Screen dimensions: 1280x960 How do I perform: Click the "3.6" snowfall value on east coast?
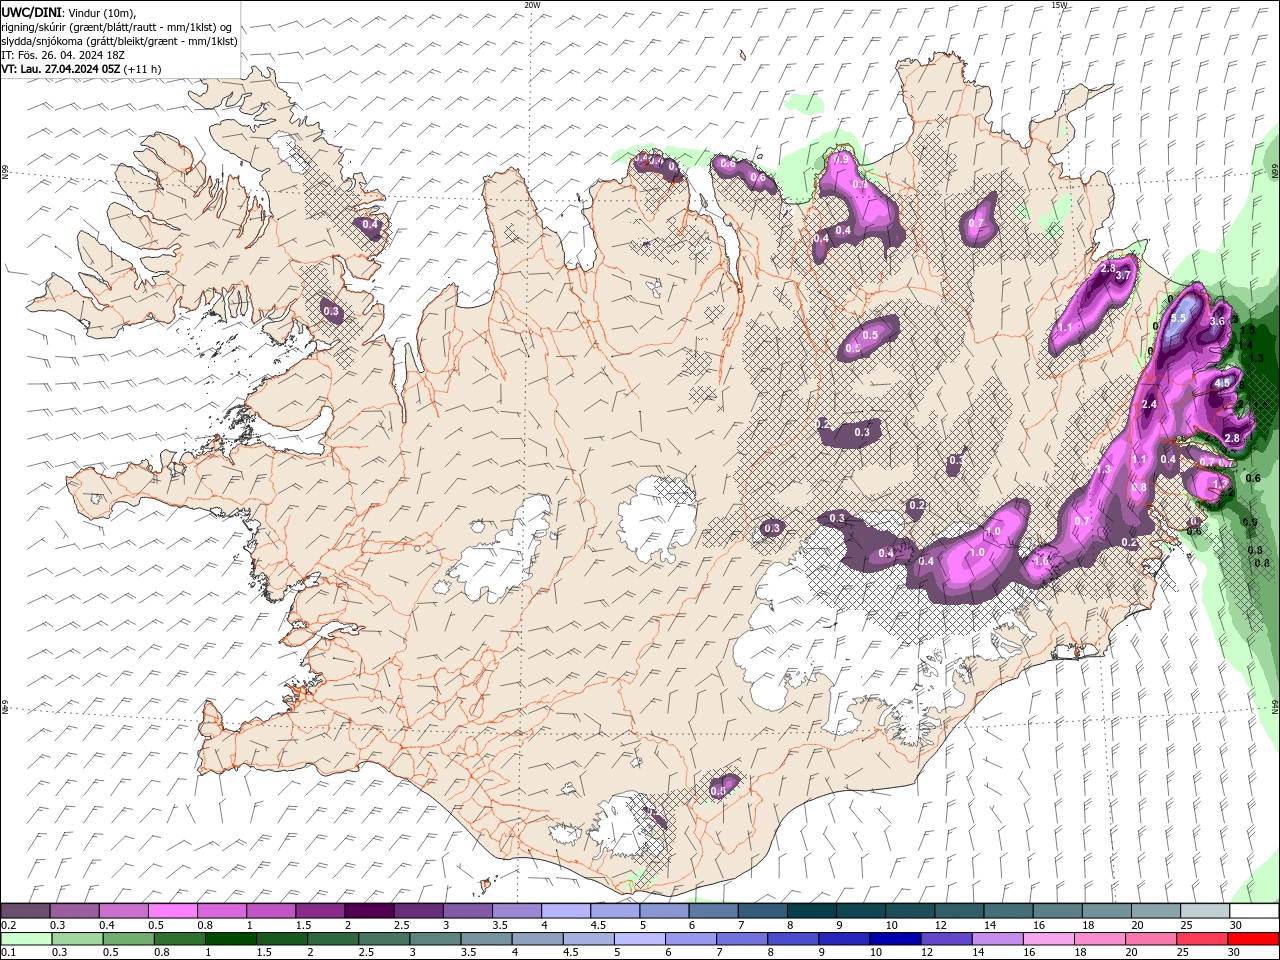(1217, 321)
